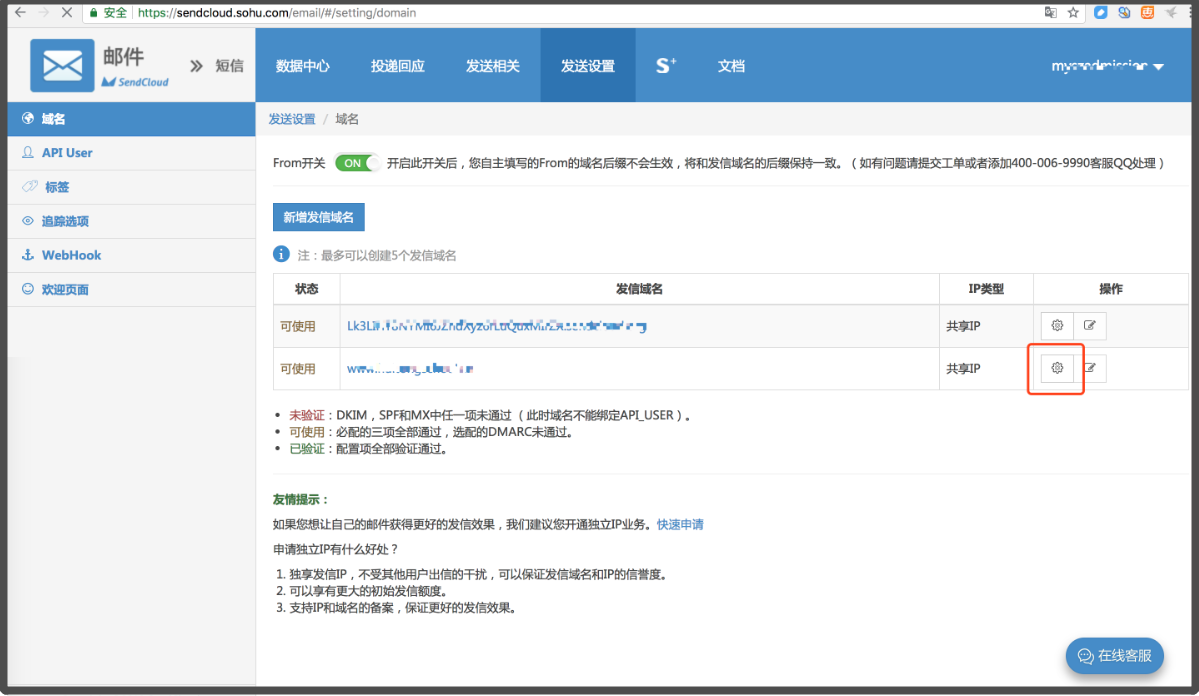Click the 状态 column header
Screen dimensions: 1199x696
[x=307, y=289]
